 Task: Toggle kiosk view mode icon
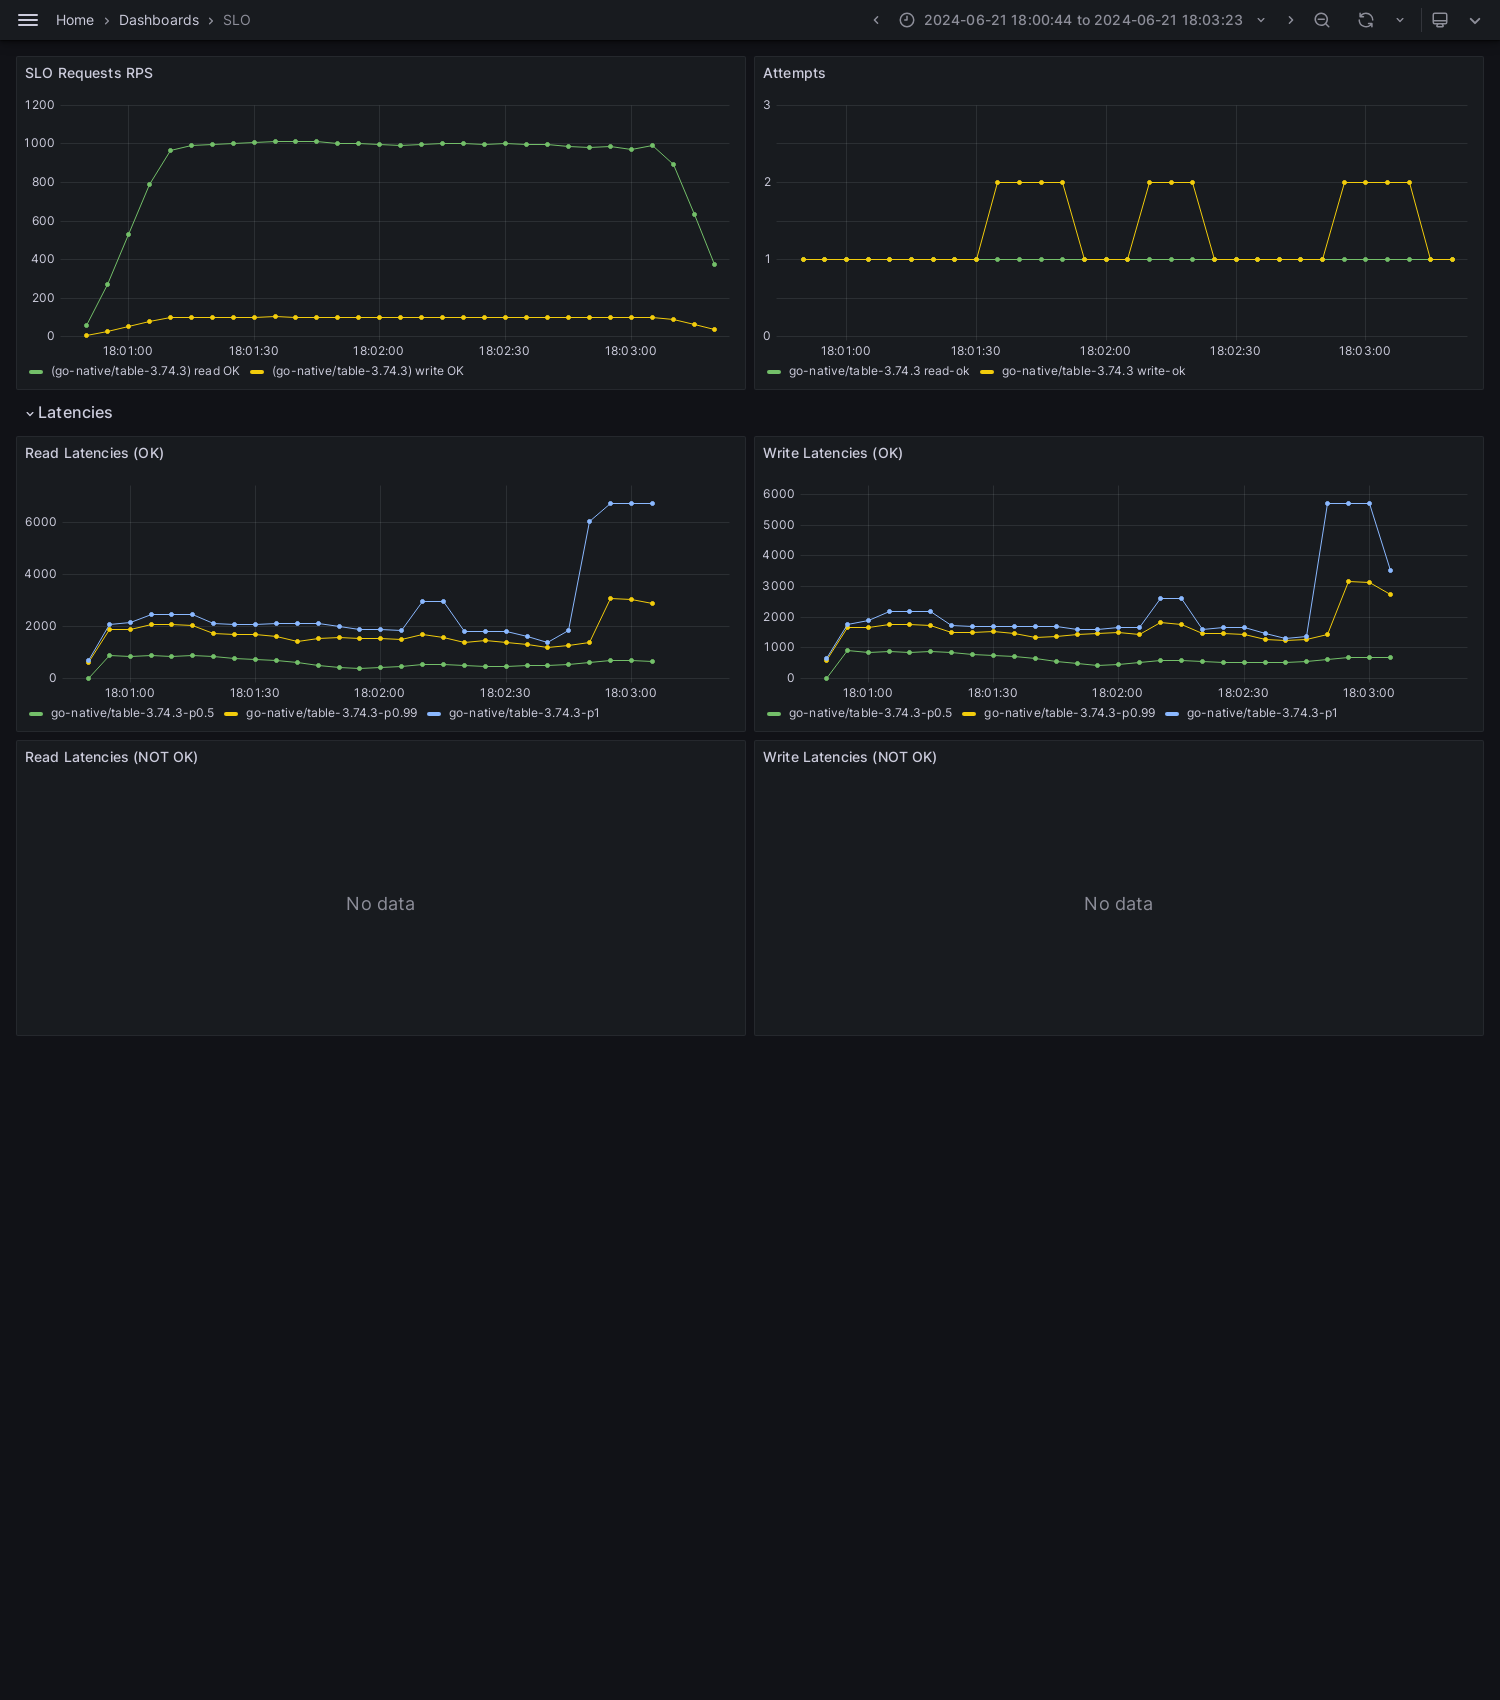(1440, 20)
